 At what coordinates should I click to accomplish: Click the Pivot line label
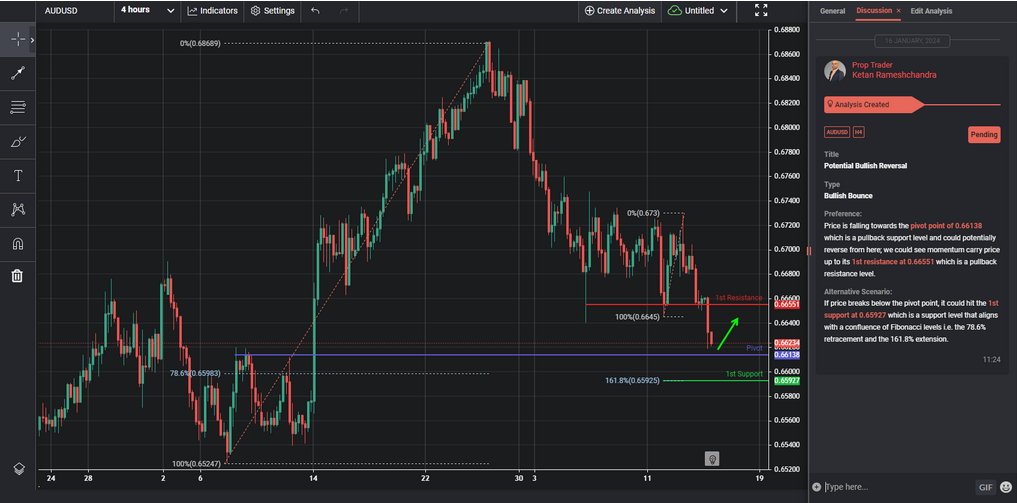click(754, 348)
